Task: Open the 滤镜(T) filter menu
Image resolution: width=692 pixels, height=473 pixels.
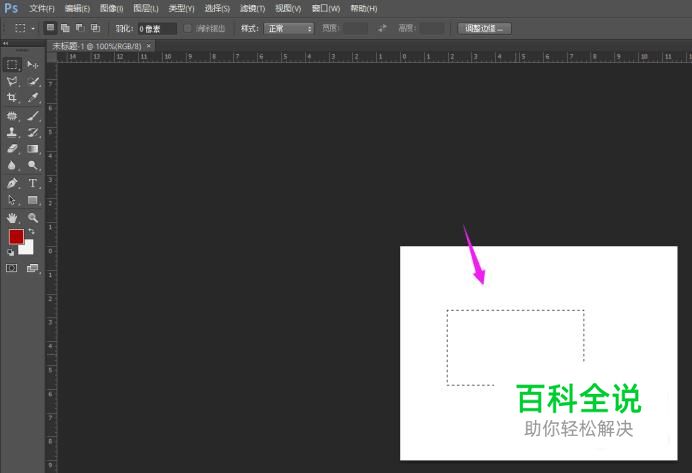Action: tap(252, 8)
